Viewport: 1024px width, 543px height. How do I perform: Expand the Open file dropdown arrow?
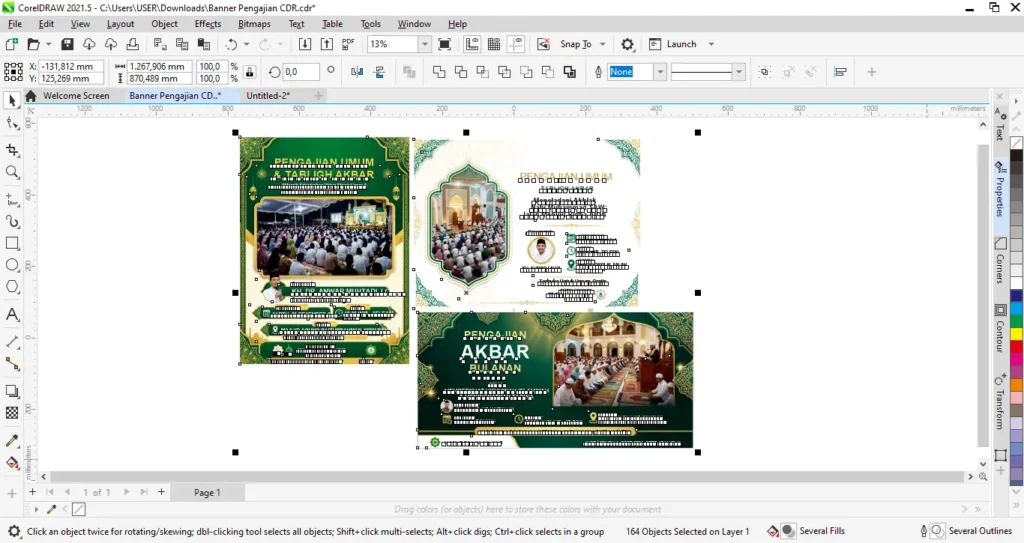point(48,44)
